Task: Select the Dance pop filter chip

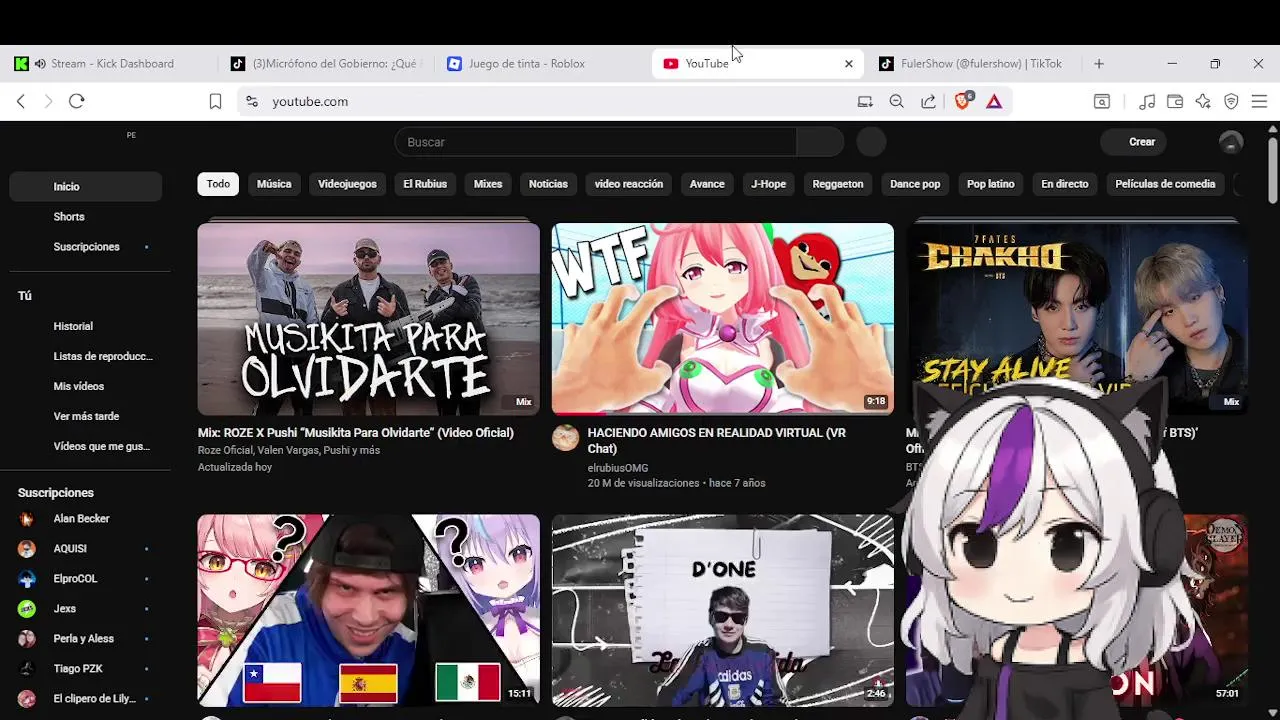Action: [915, 184]
